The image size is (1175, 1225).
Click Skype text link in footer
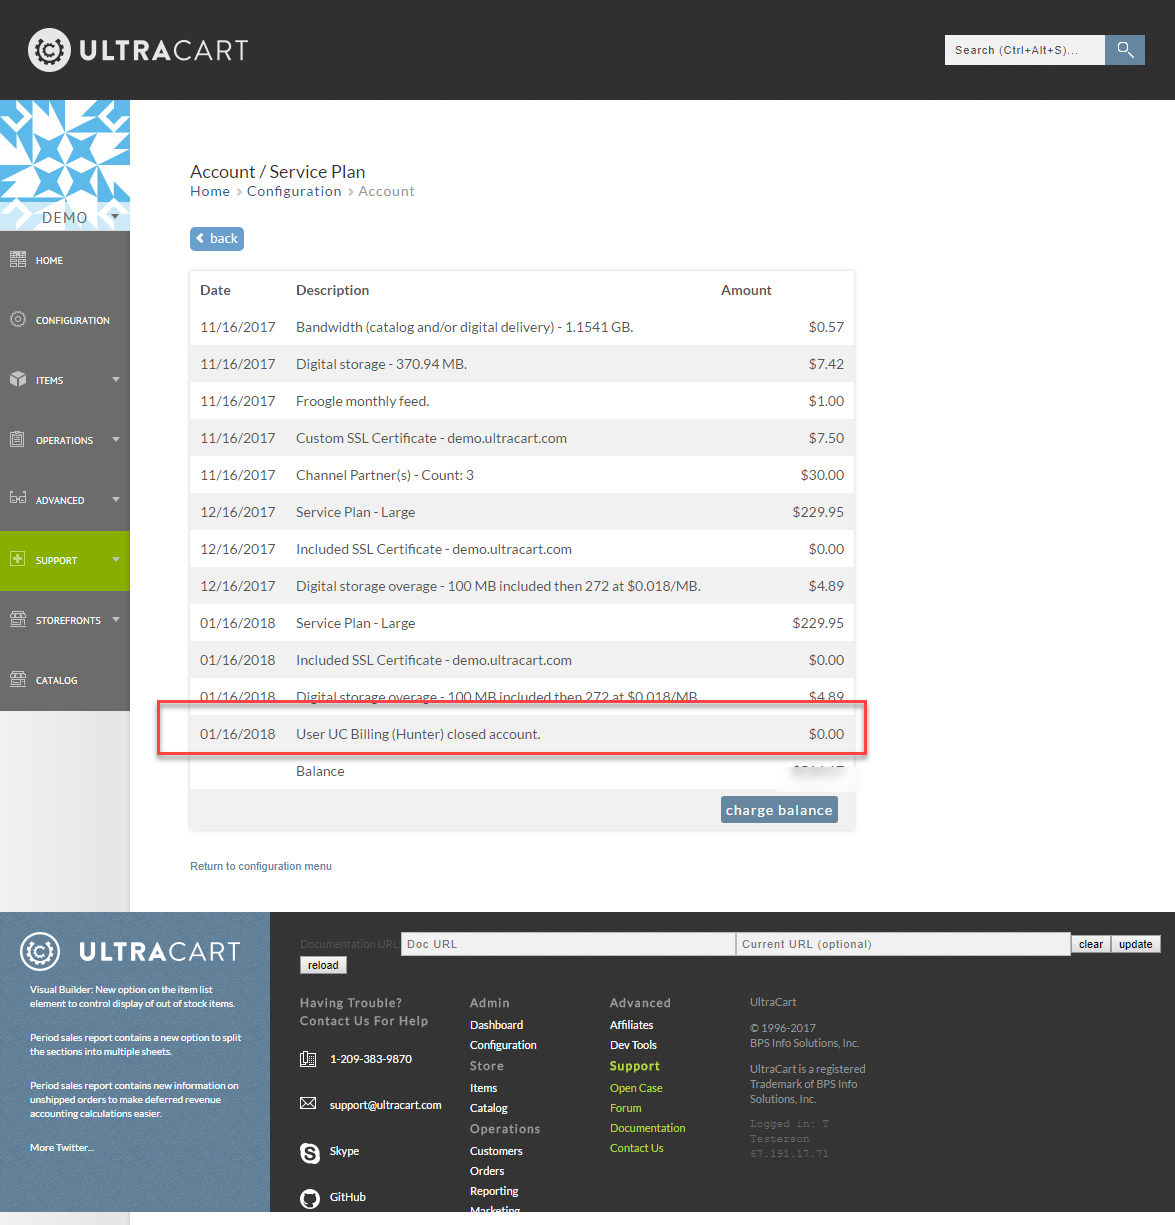pyautogui.click(x=344, y=1151)
